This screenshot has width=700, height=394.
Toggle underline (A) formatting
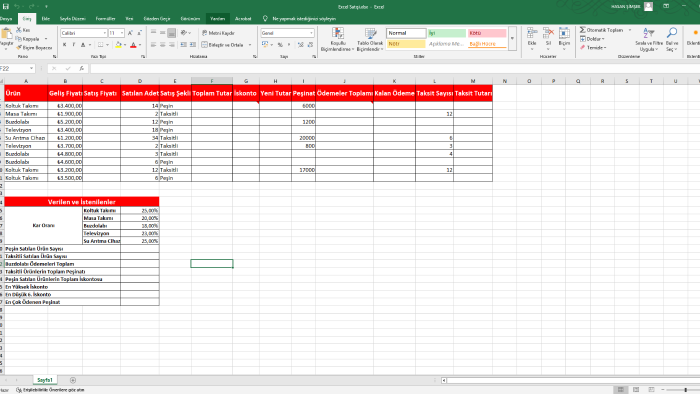point(83,45)
